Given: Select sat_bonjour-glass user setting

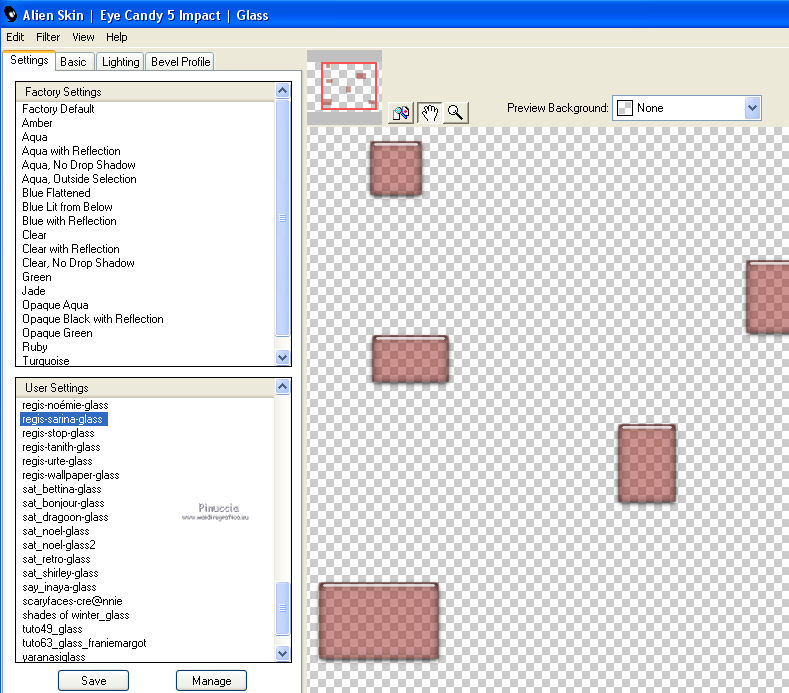Looking at the screenshot, I should [63, 503].
